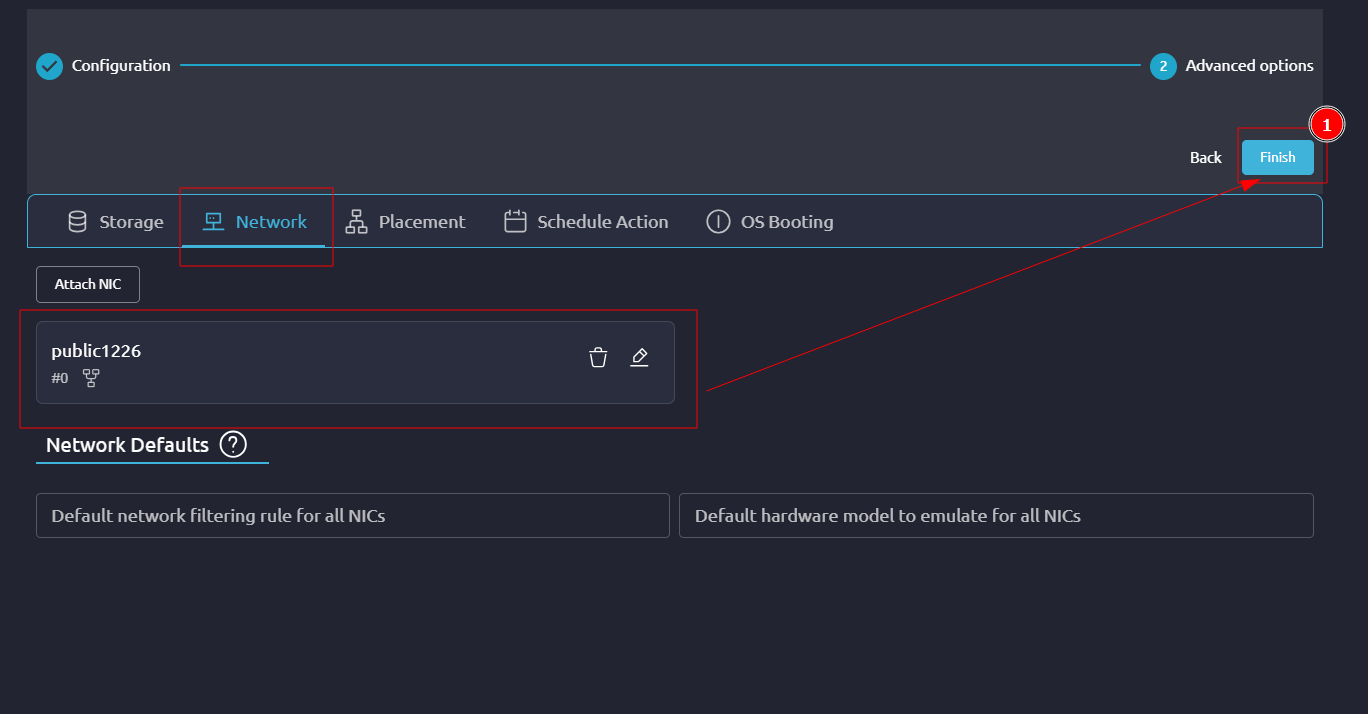Open default hardware model dropdown field

click(x=995, y=516)
